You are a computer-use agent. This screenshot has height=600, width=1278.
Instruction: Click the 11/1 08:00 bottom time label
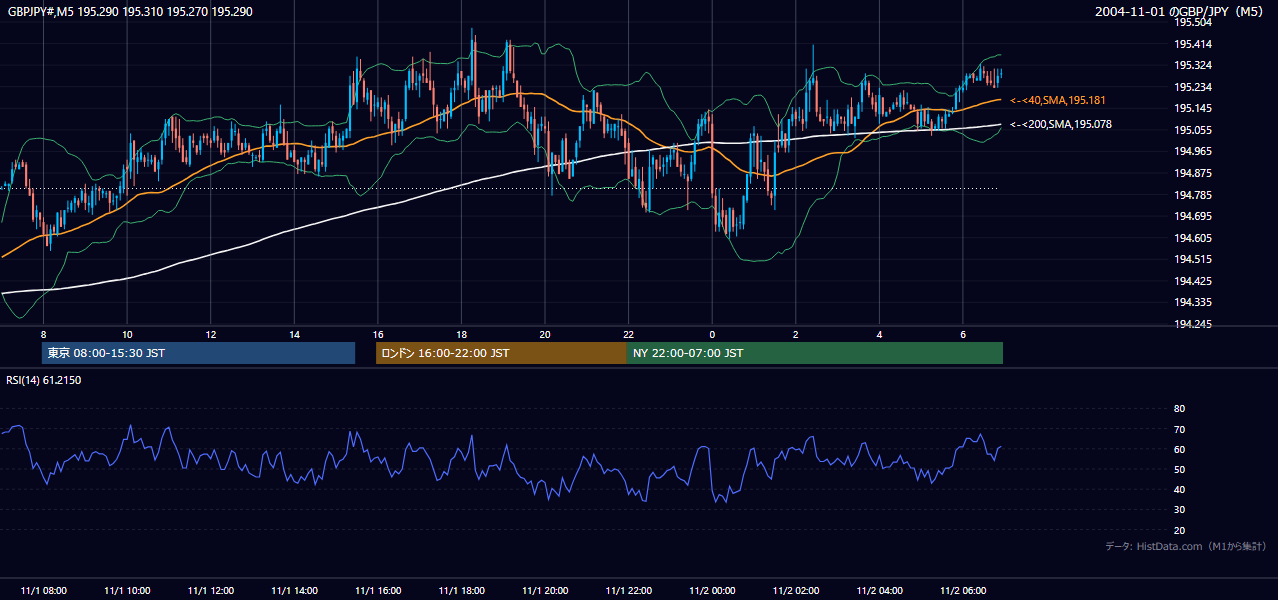click(43, 590)
